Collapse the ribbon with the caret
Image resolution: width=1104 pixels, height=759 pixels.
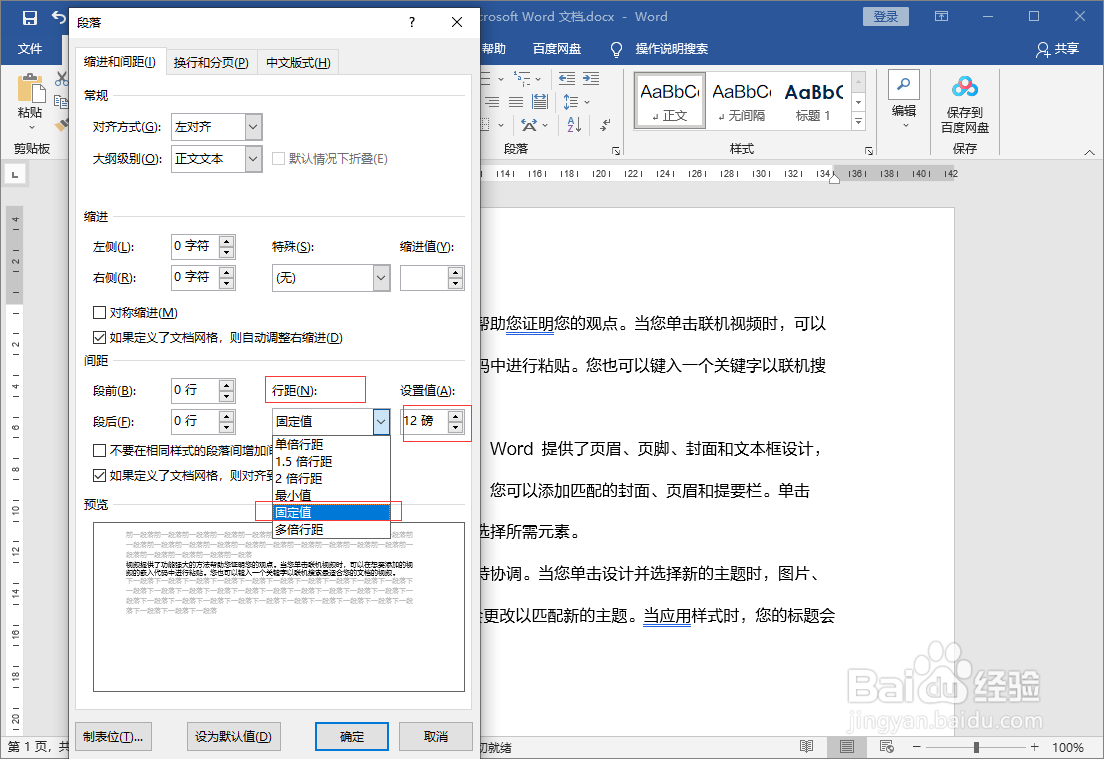click(x=1089, y=151)
